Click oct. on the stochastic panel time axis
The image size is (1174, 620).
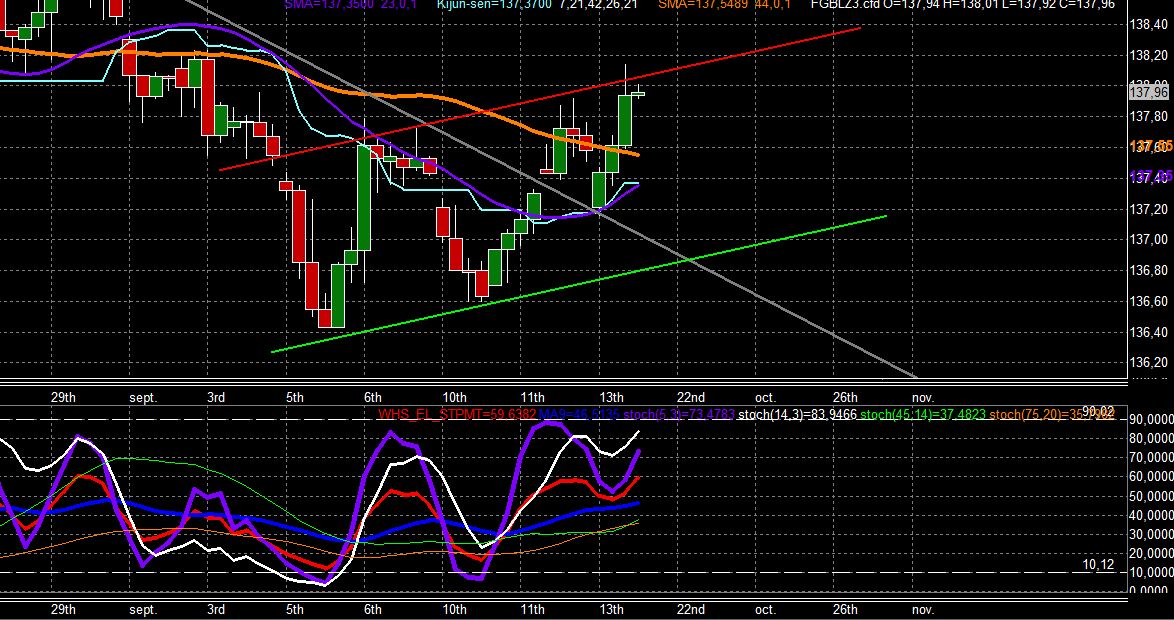tap(765, 609)
